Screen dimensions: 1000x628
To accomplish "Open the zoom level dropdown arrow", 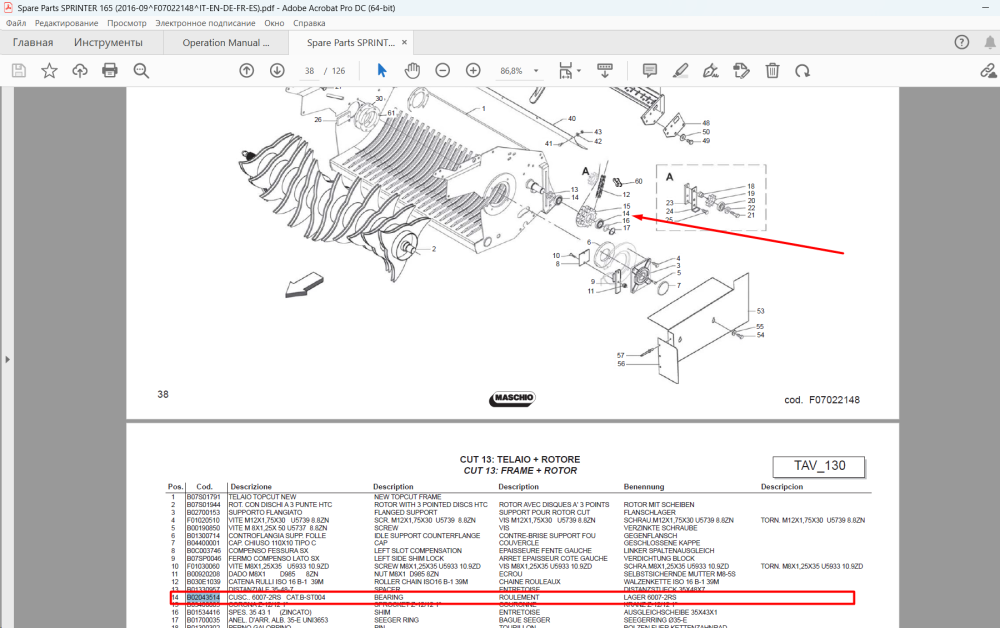I will click(536, 71).
